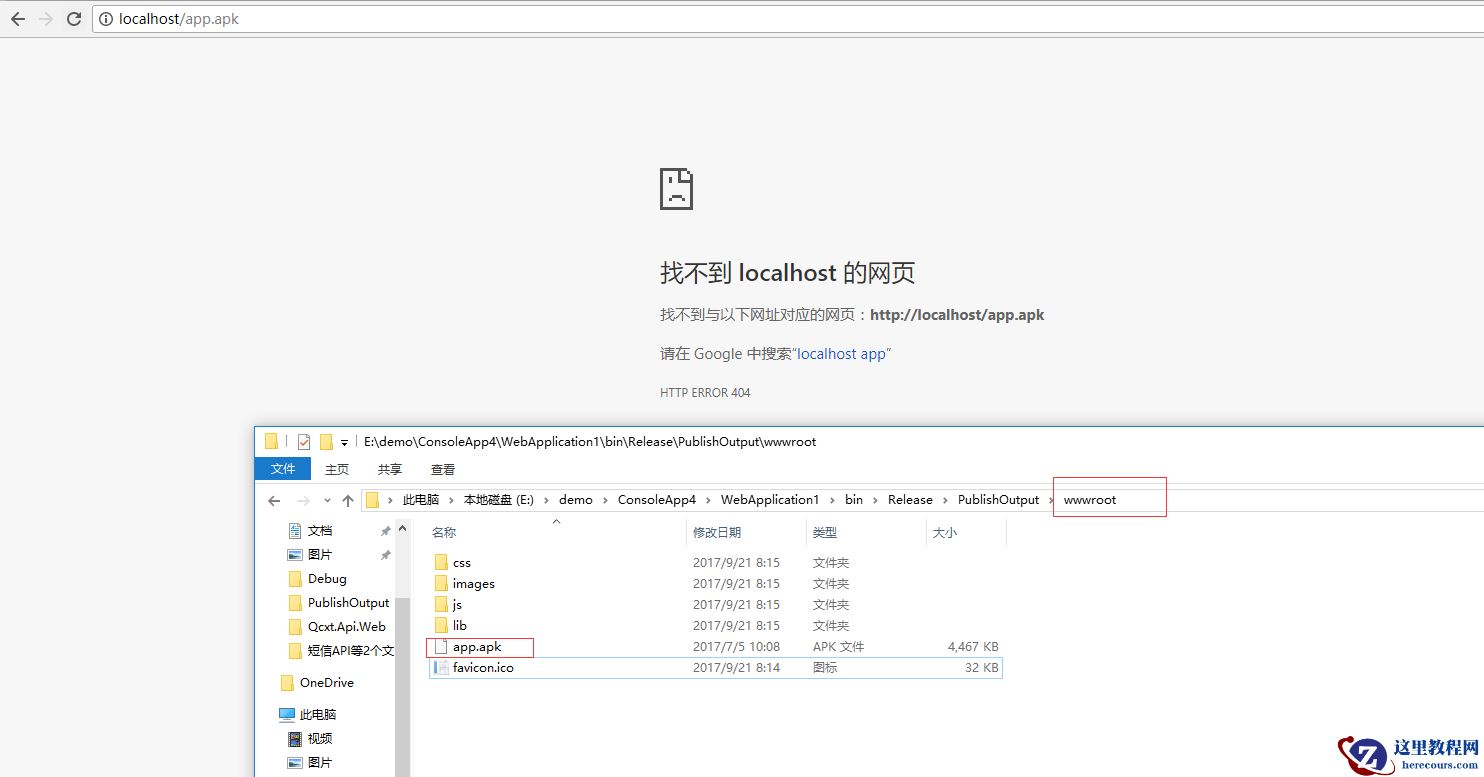Switch to the 查看 ribbon tab
Viewport: 1484px width, 777px height.
click(x=442, y=469)
